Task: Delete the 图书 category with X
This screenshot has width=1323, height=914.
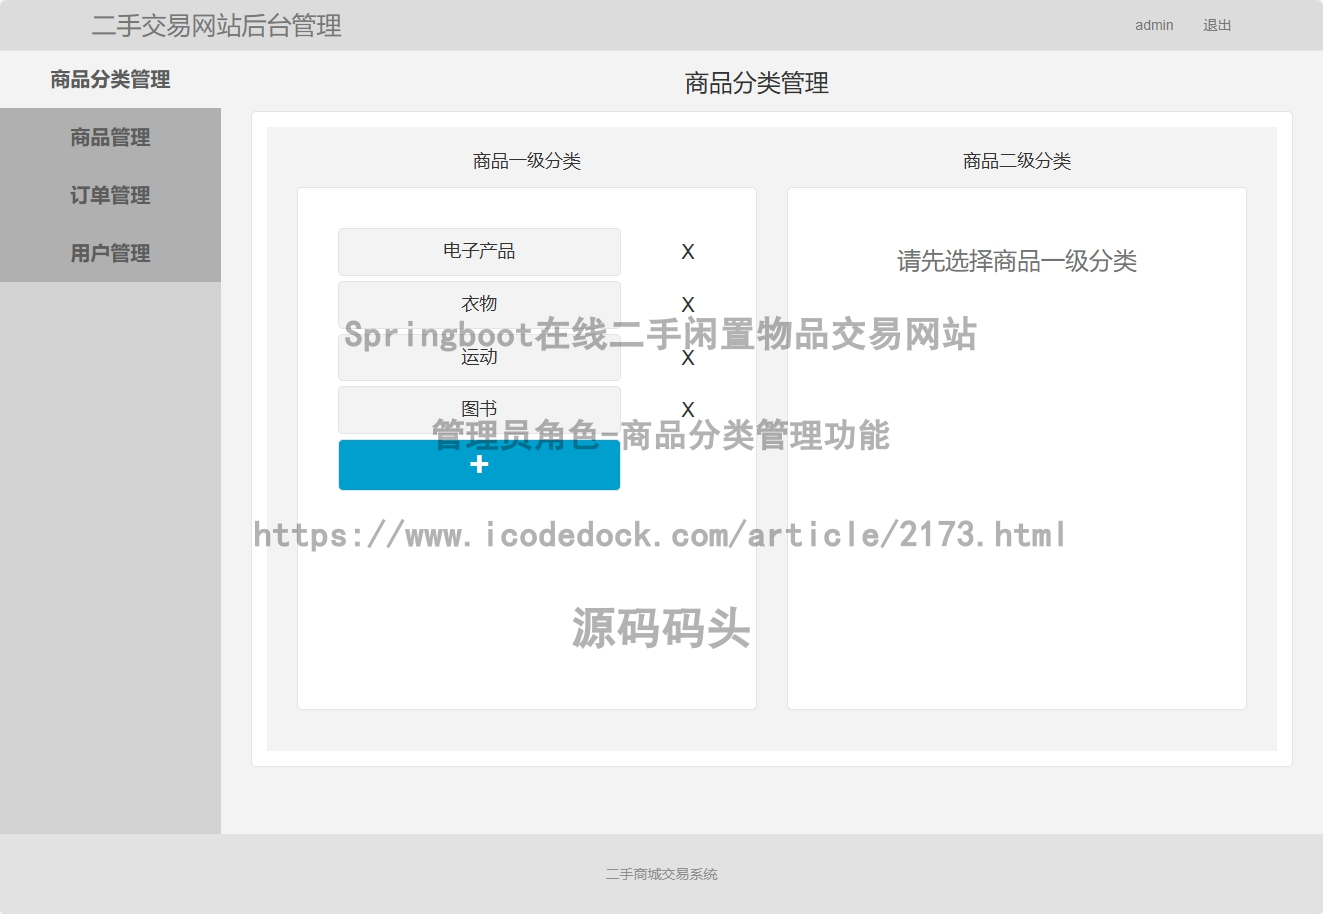Action: tap(688, 410)
